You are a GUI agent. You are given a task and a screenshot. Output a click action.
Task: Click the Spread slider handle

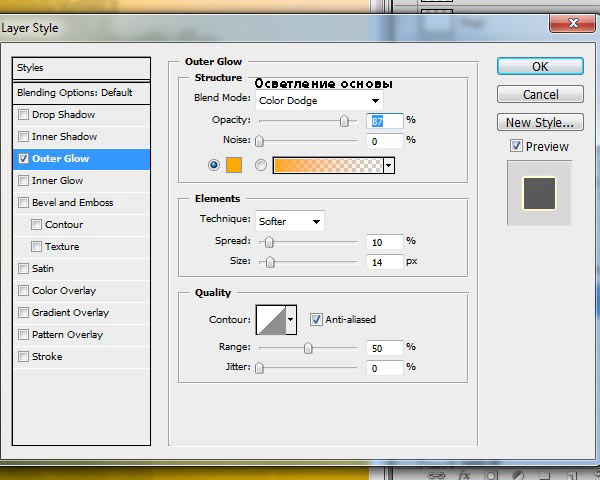(269, 242)
